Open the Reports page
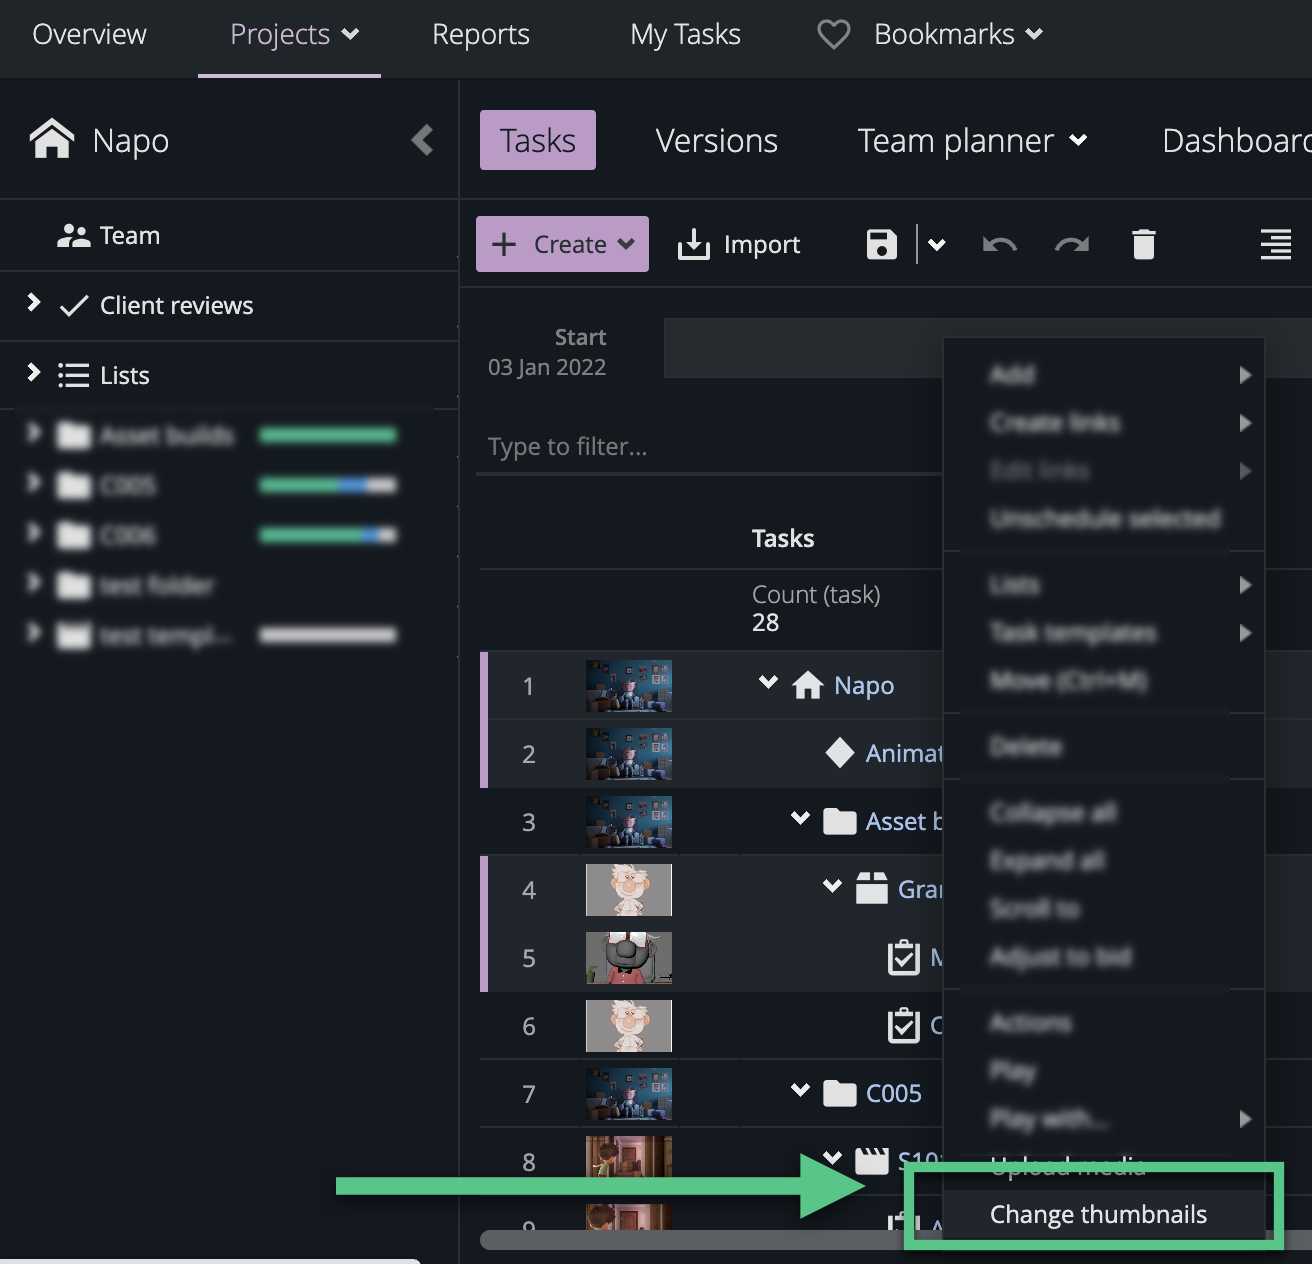The width and height of the screenshot is (1312, 1264). 480,34
